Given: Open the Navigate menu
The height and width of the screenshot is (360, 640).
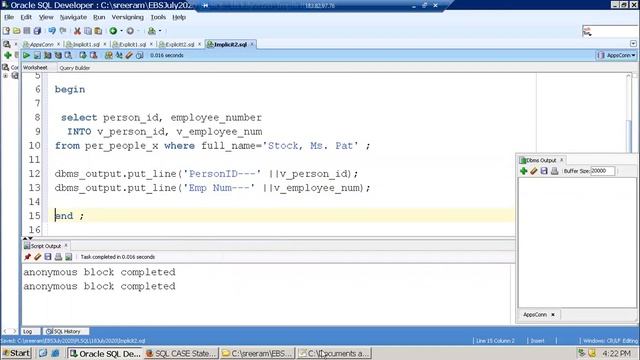Looking at the screenshot, I should [x=73, y=17].
